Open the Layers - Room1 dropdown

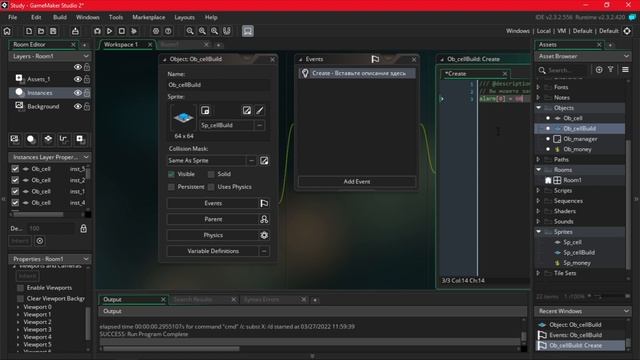coord(86,56)
